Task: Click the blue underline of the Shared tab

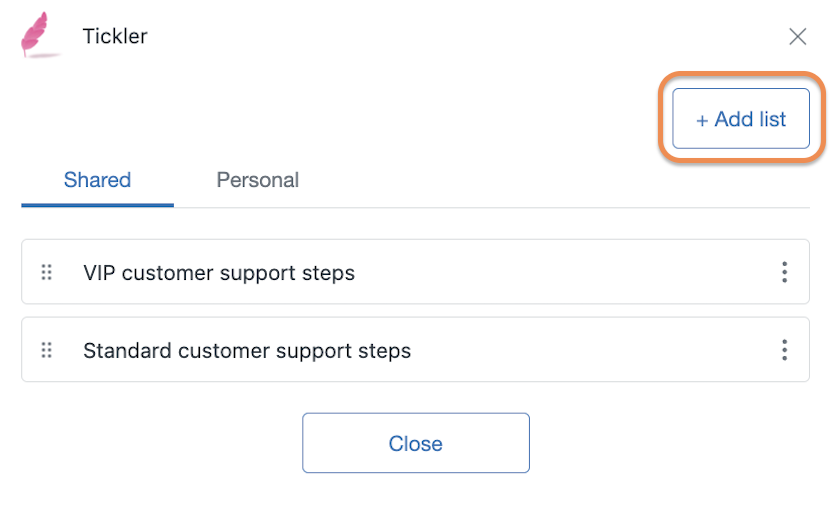Action: pos(97,205)
